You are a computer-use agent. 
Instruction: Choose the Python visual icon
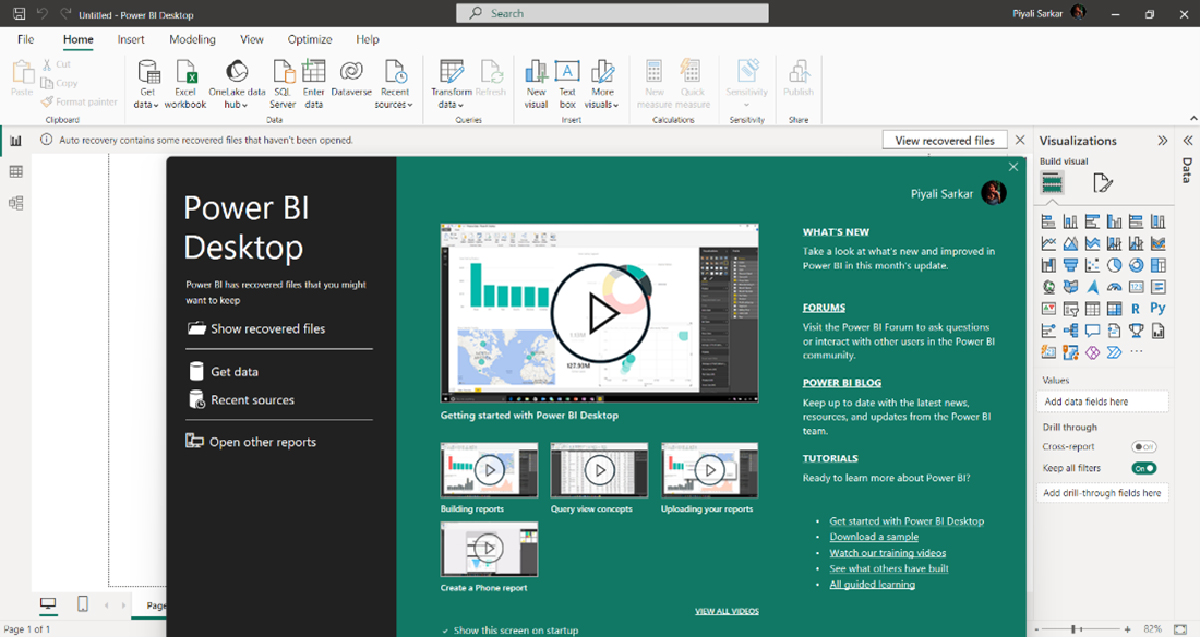tap(1158, 309)
